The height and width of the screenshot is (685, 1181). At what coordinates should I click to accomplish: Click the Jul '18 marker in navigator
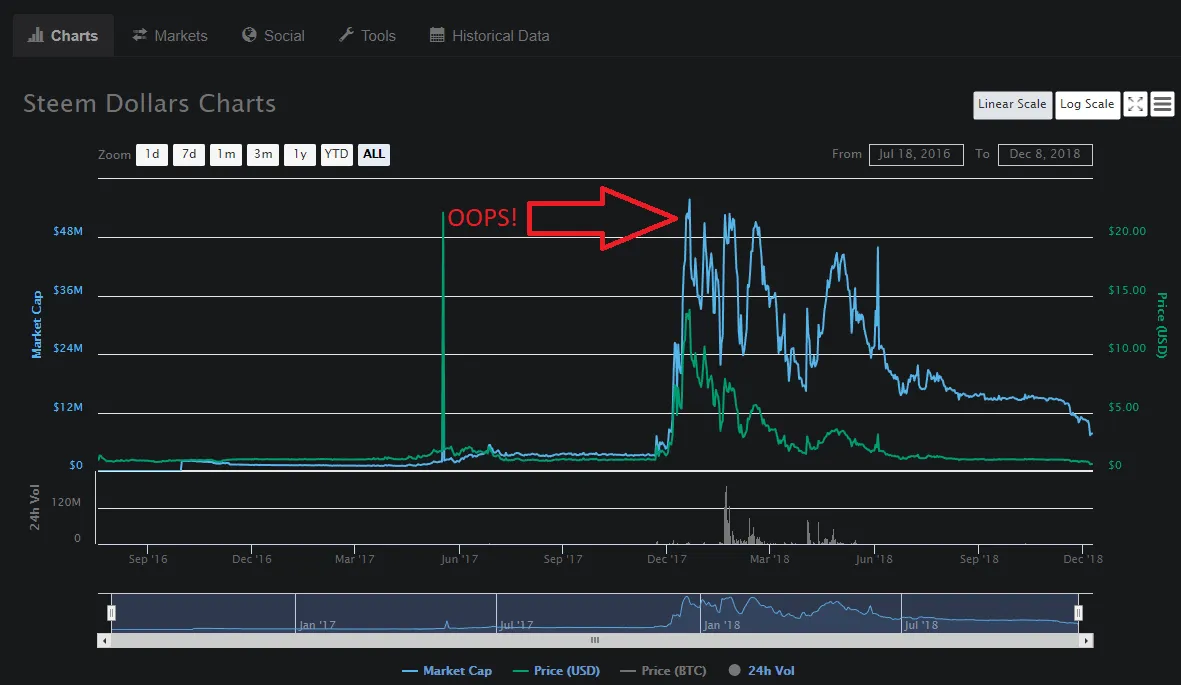(921, 625)
